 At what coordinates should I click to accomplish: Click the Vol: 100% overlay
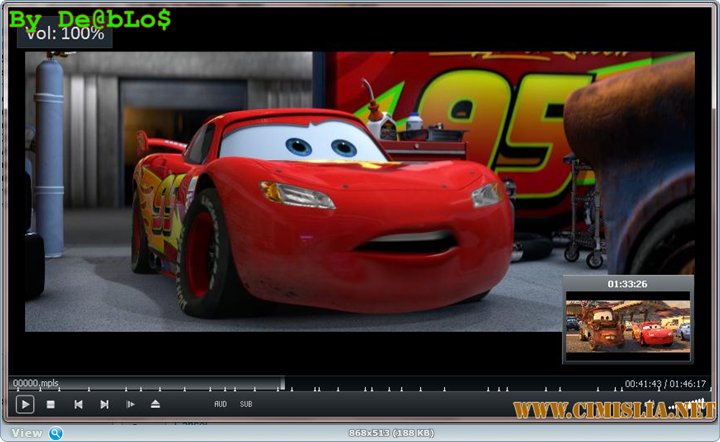65,33
